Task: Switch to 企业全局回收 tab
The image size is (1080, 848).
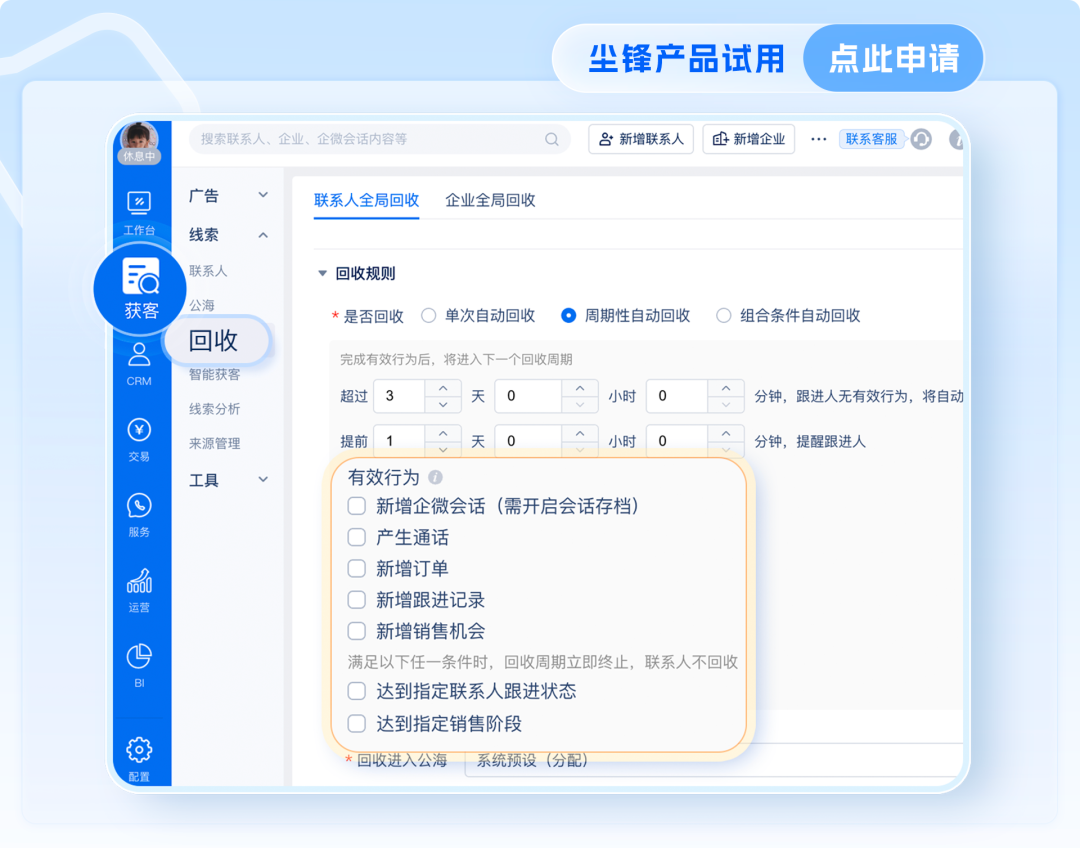Action: [x=490, y=200]
